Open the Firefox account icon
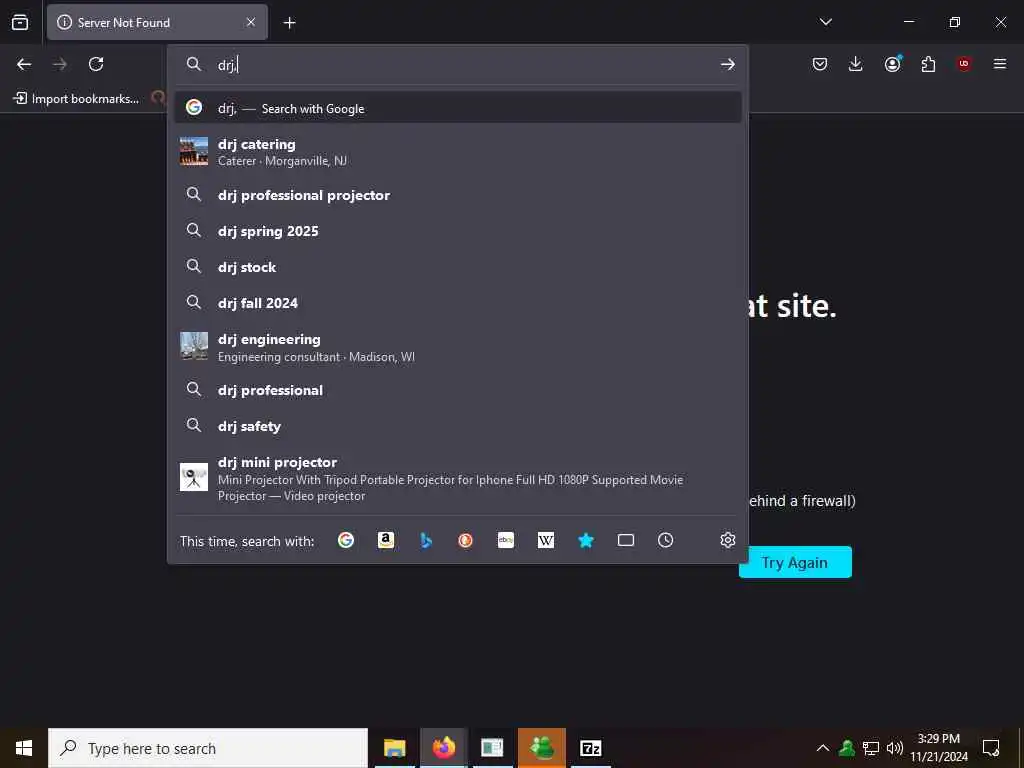1024x768 pixels. pos(893,64)
